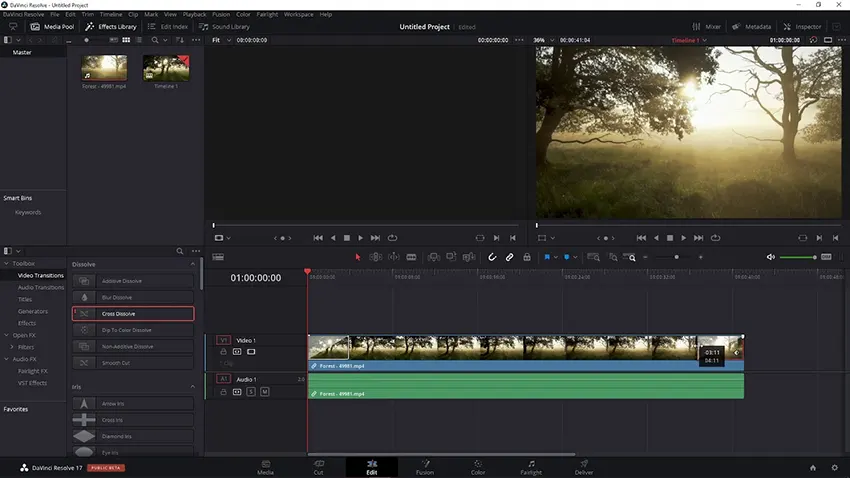
Task: Open the Metadata panel
Action: [751, 27]
